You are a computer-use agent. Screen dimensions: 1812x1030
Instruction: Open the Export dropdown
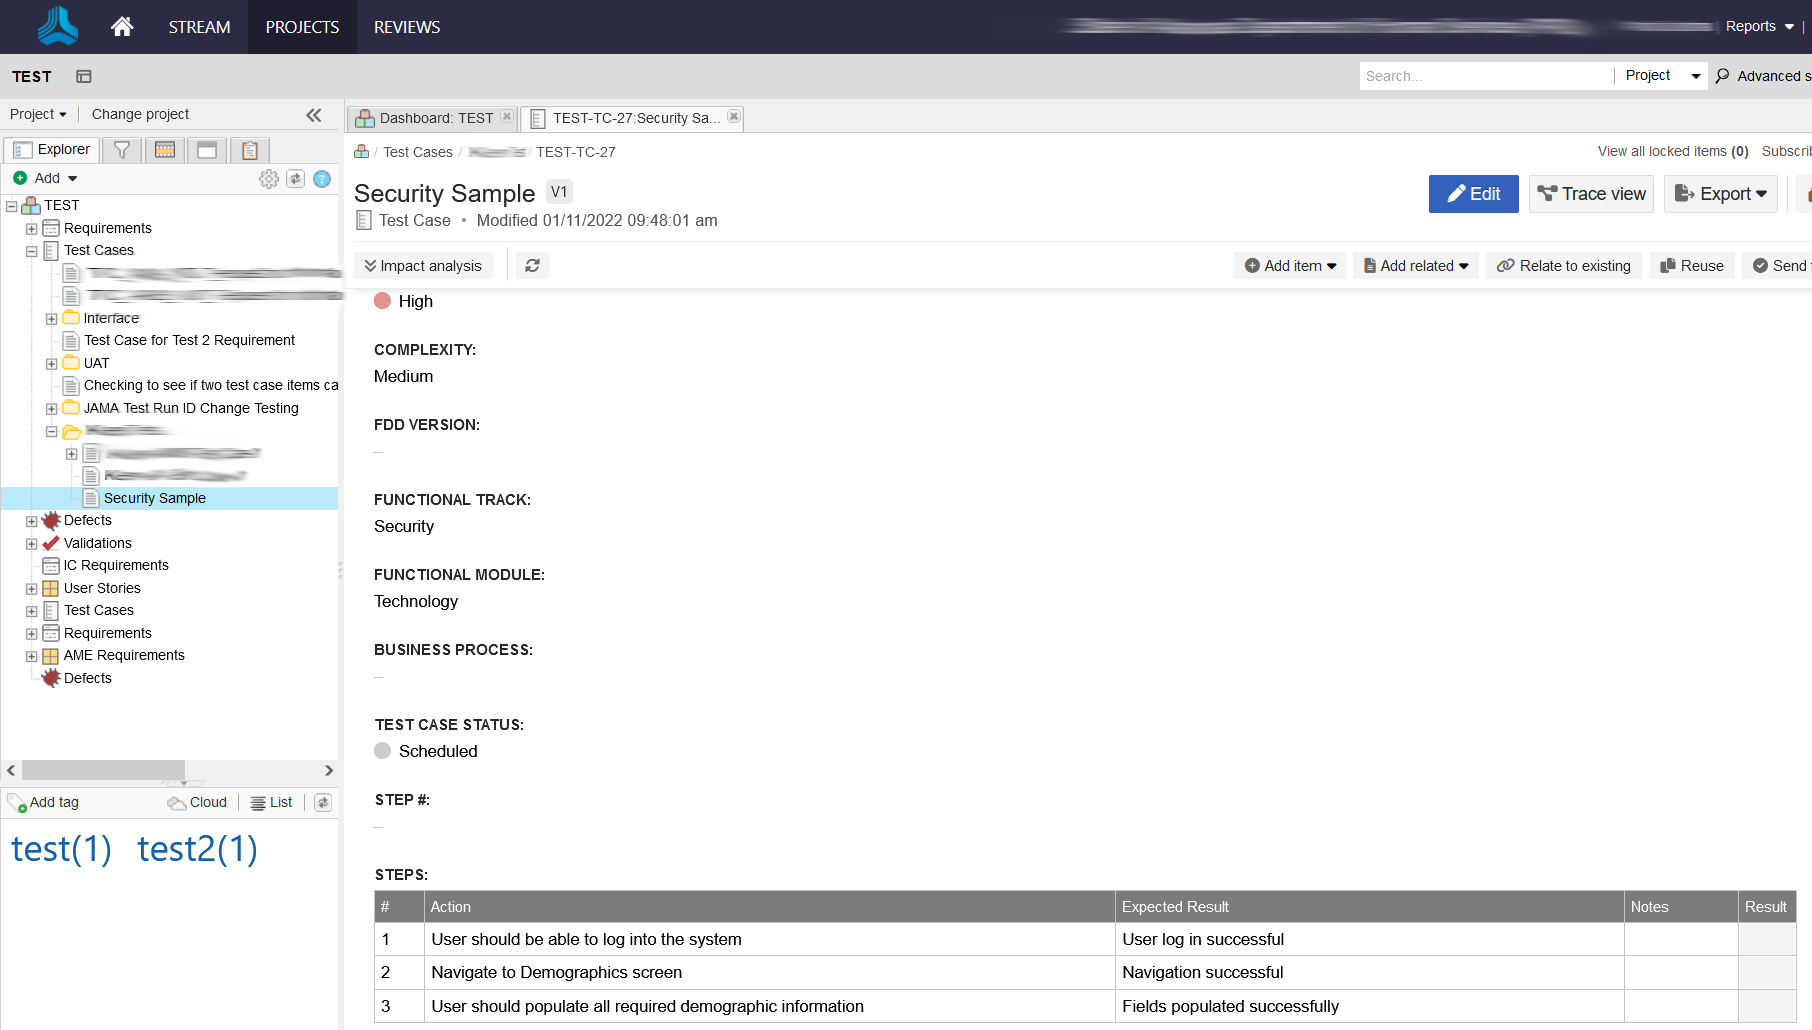[x=1720, y=194]
